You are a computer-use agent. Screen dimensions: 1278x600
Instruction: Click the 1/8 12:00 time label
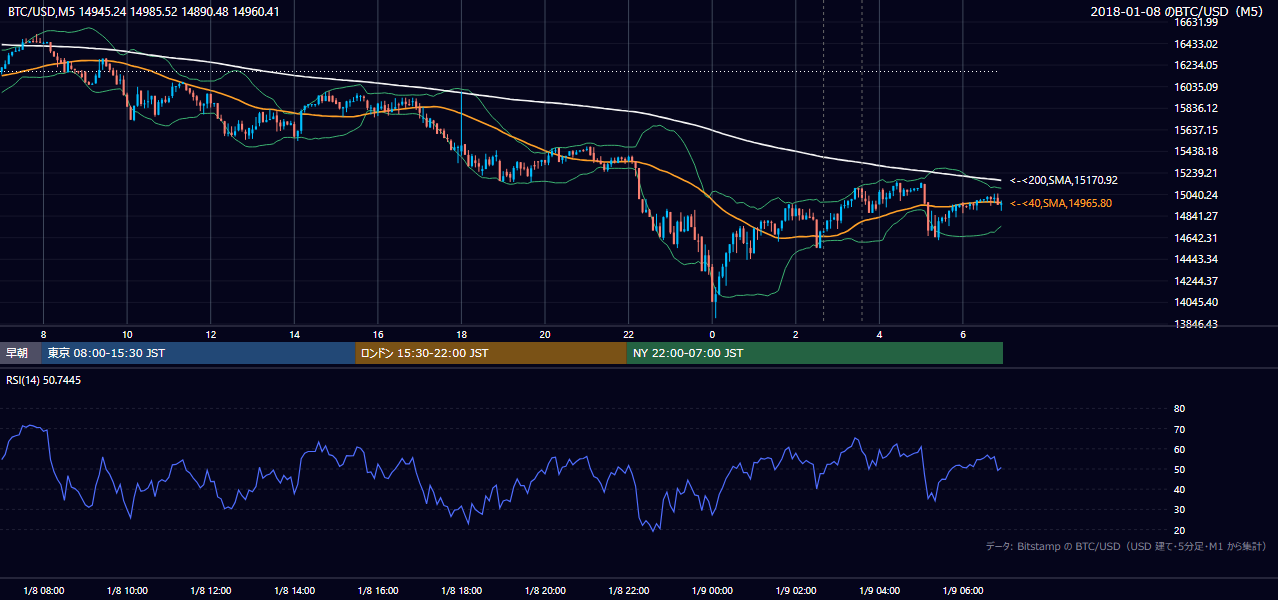pos(211,590)
